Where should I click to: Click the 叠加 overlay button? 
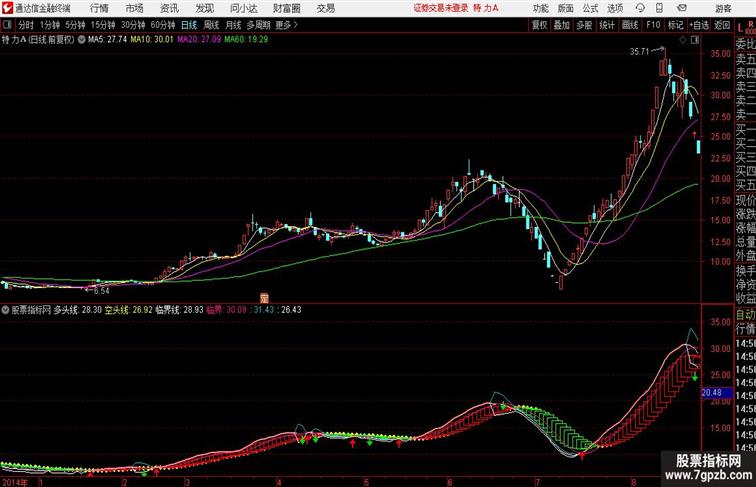click(x=562, y=25)
